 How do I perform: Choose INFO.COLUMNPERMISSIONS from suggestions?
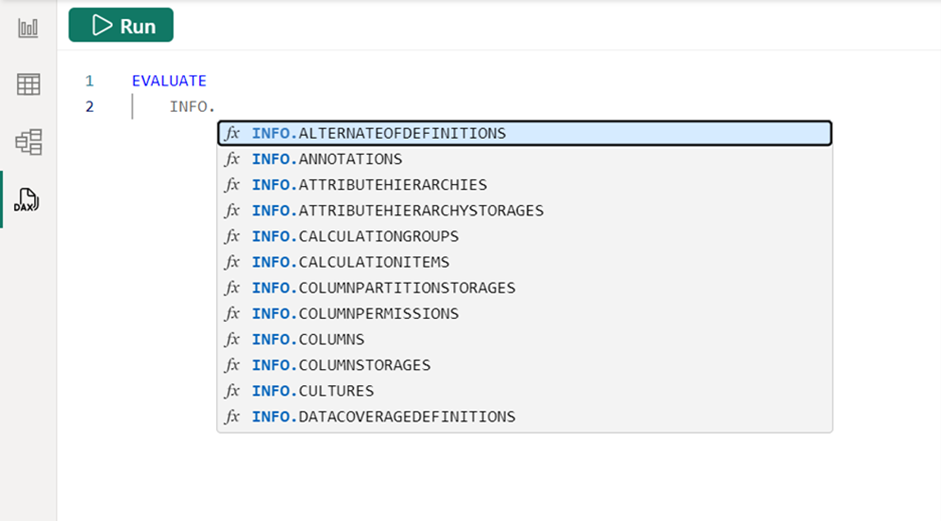point(525,314)
